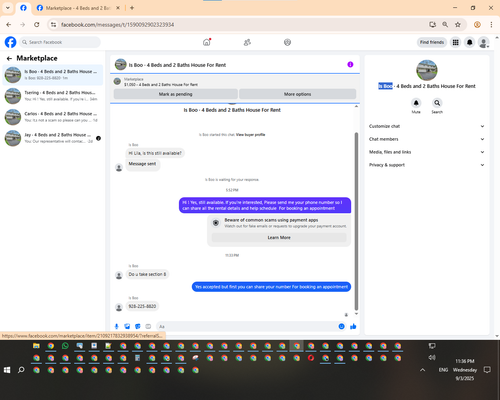Viewport: 500px width, 400px height.
Task: Switch to first Facebook browser tab
Action: [23, 8]
